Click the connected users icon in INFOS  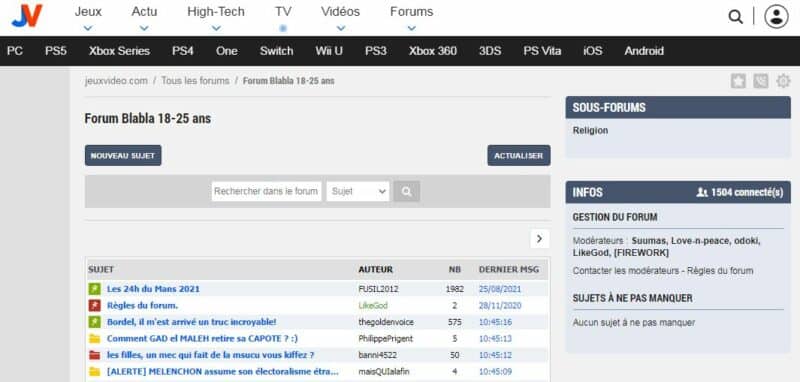[x=702, y=192]
